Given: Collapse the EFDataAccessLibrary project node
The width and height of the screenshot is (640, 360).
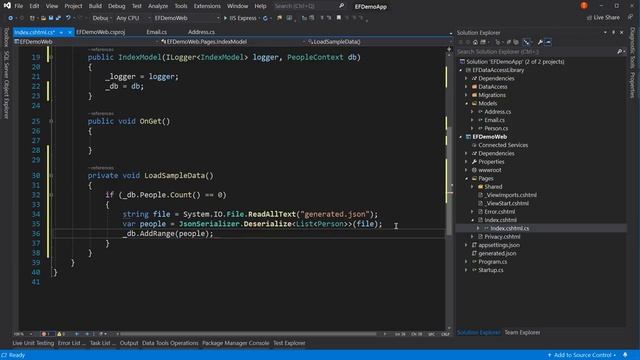Looking at the screenshot, I should pos(461,70).
